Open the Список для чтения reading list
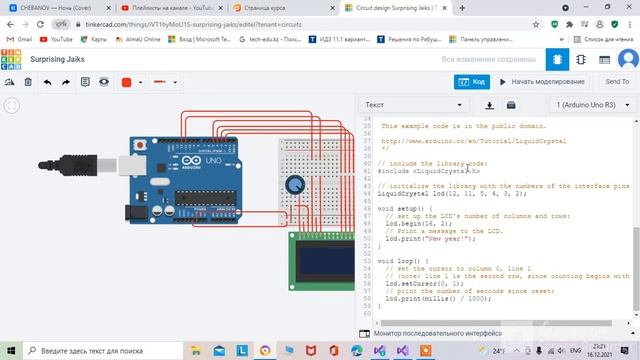 point(604,39)
